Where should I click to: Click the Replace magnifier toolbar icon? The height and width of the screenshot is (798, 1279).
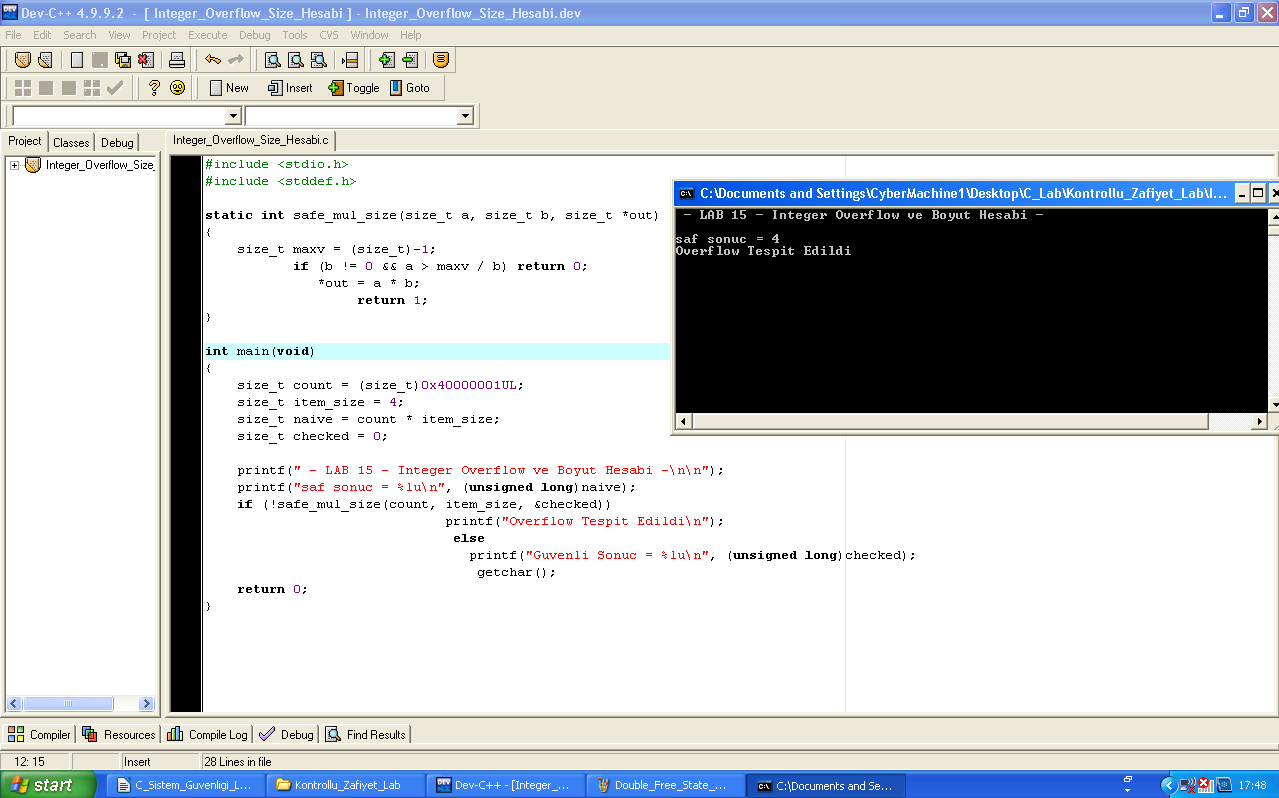pyautogui.click(x=295, y=60)
